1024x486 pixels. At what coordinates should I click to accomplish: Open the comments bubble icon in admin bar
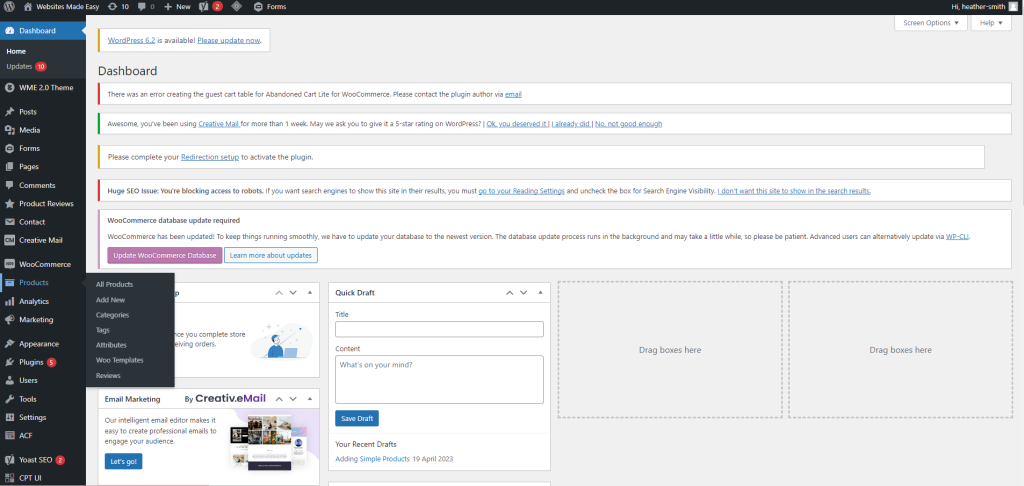click(x=143, y=6)
